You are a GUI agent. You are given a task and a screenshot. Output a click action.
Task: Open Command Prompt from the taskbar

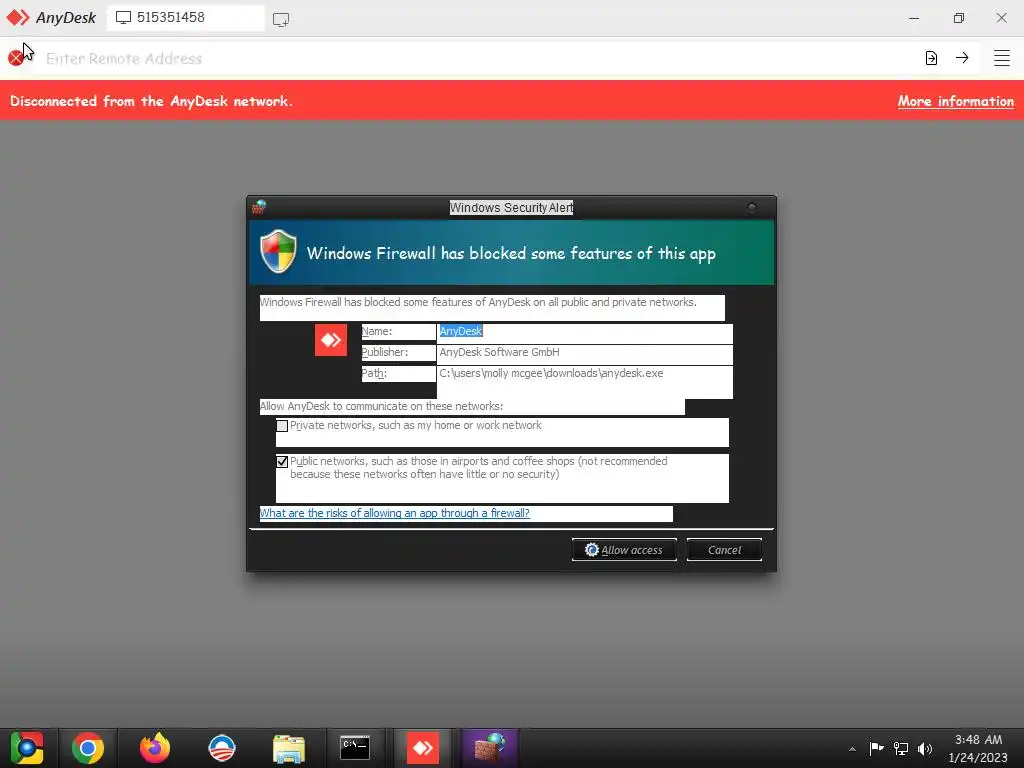coord(355,748)
